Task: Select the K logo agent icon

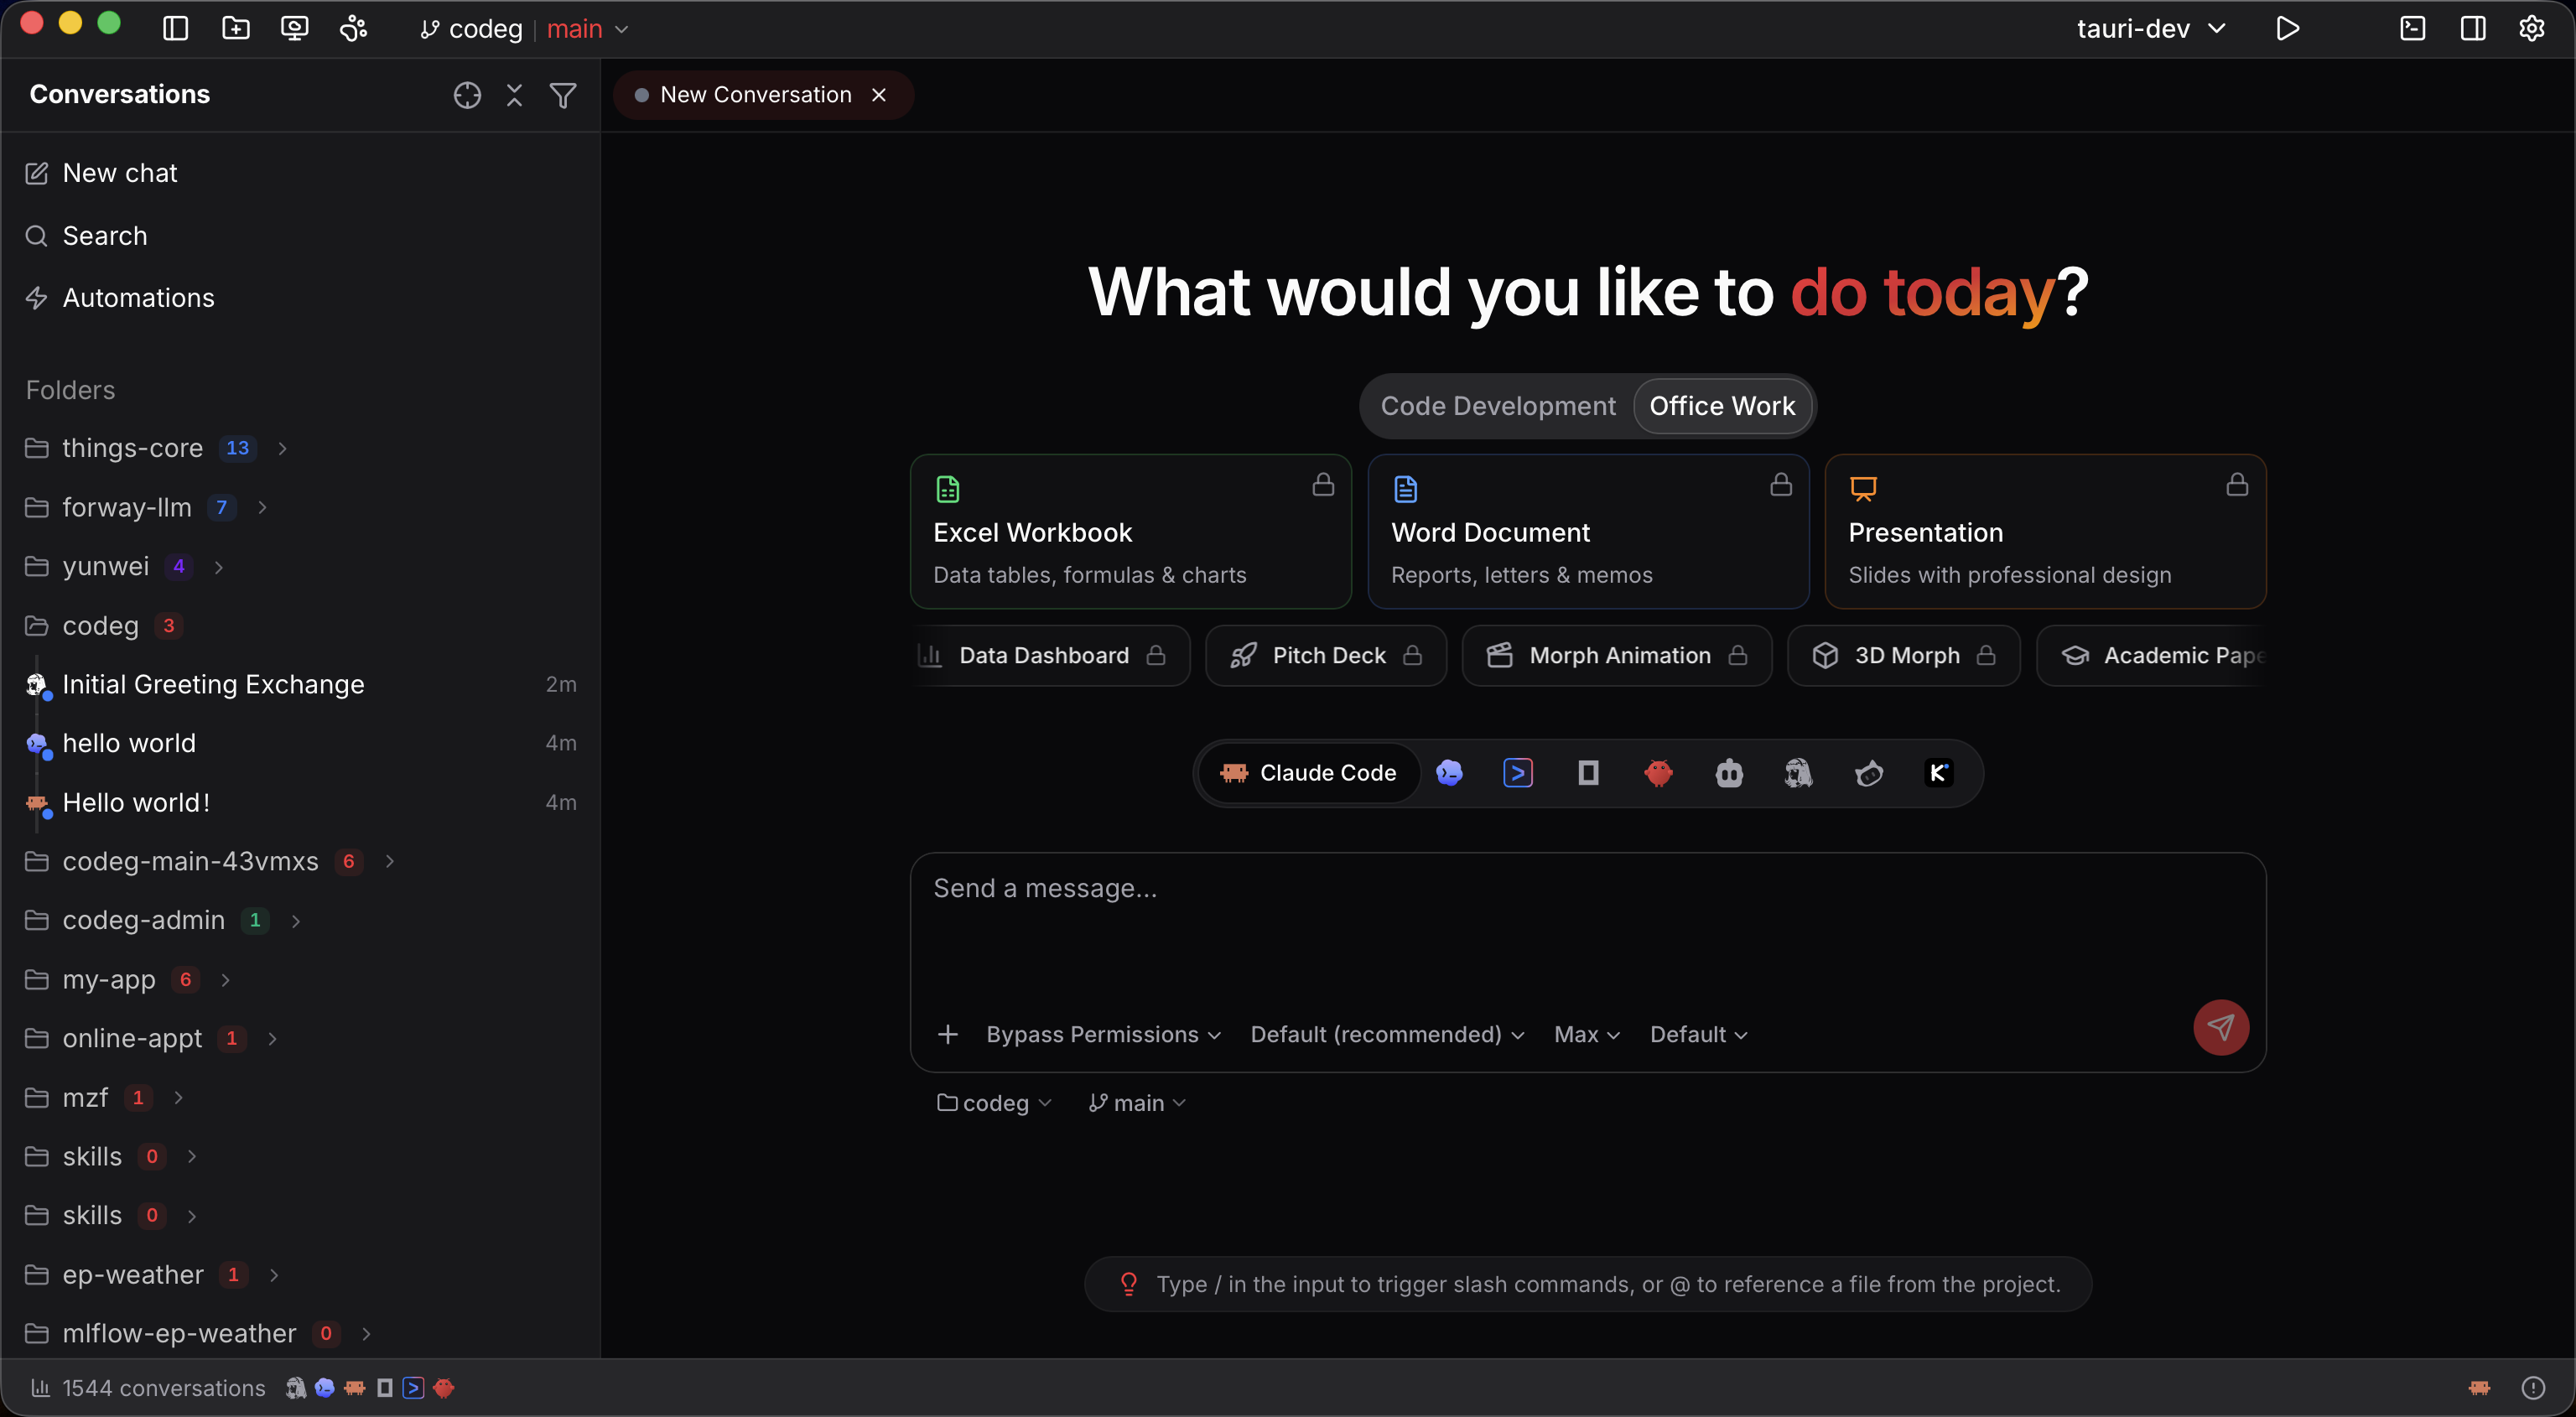Action: click(x=1938, y=773)
